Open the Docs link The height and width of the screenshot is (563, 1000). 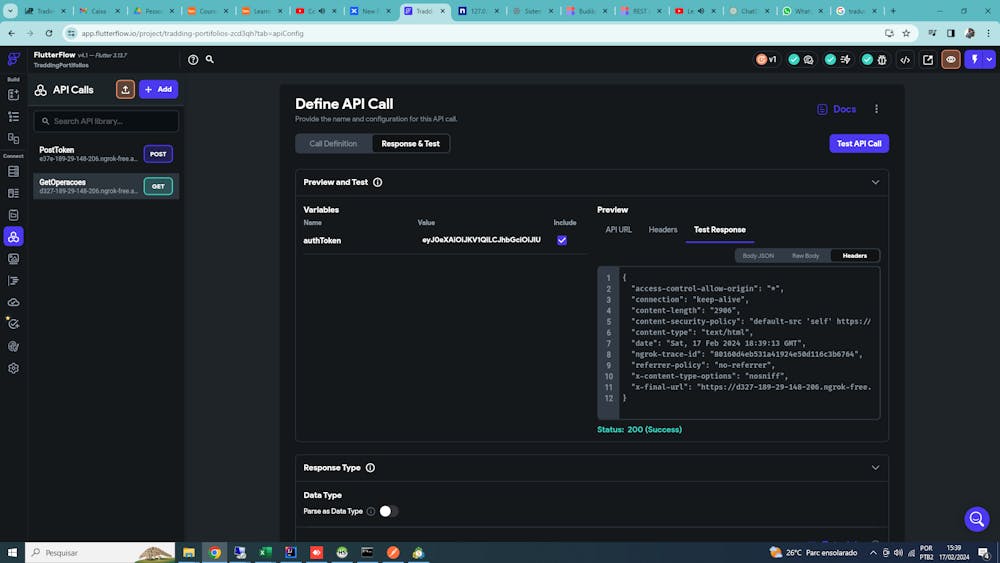[837, 109]
